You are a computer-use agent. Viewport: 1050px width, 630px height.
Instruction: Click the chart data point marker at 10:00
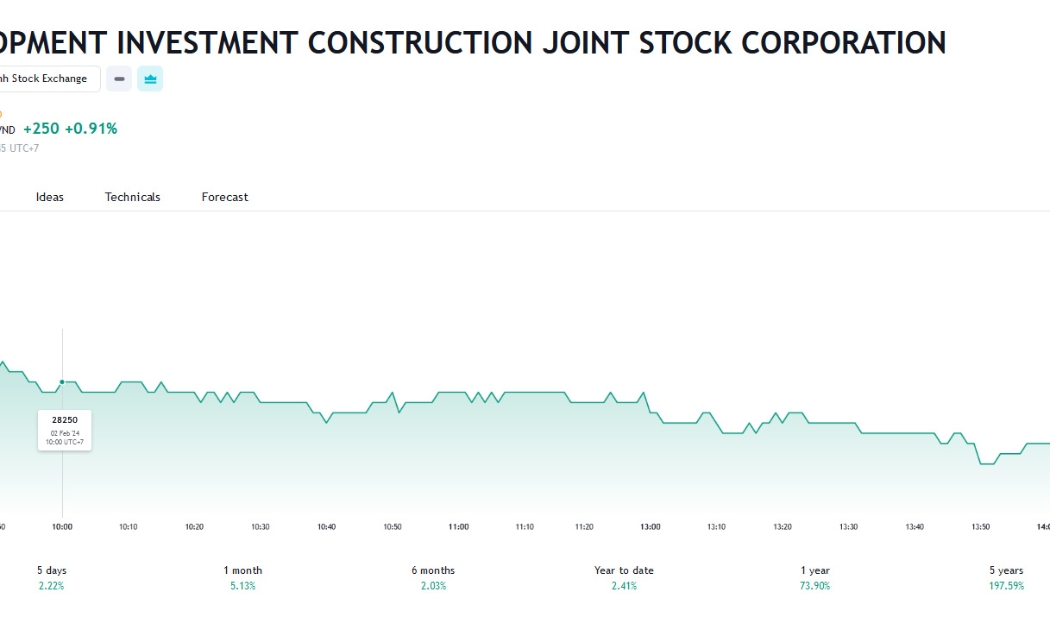[62, 382]
